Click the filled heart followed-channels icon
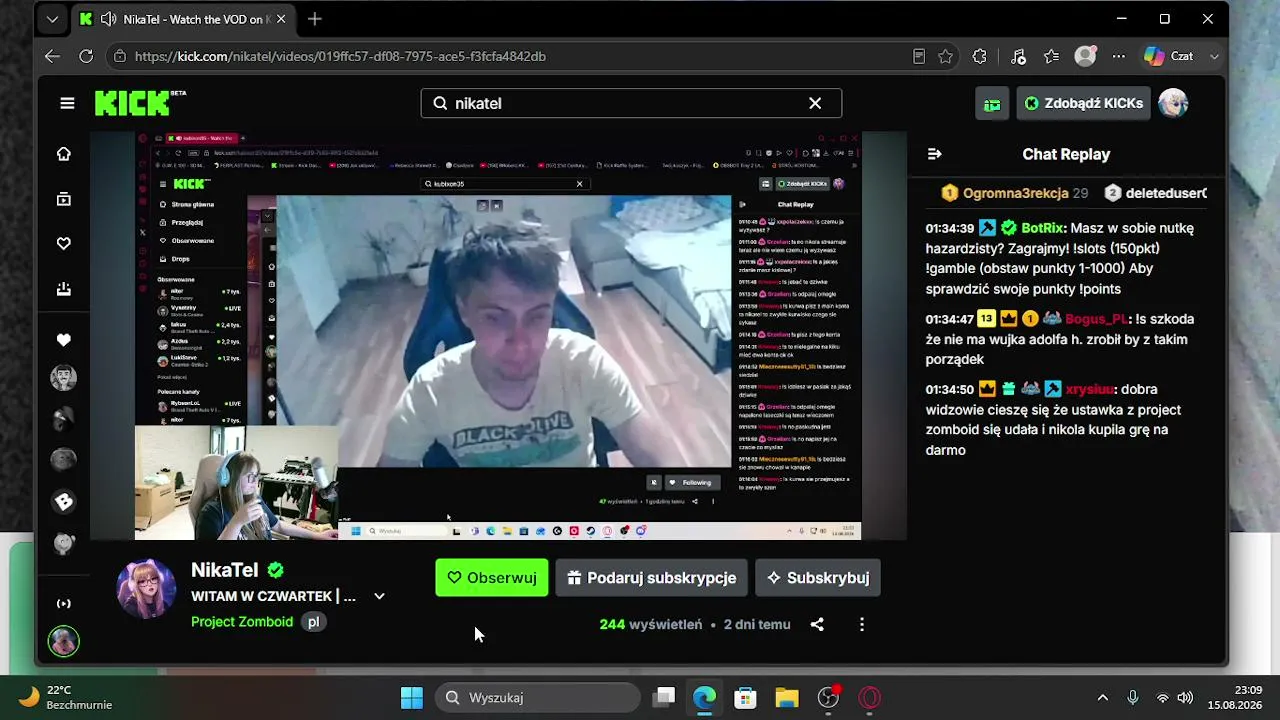The image size is (1280, 720). click(64, 340)
